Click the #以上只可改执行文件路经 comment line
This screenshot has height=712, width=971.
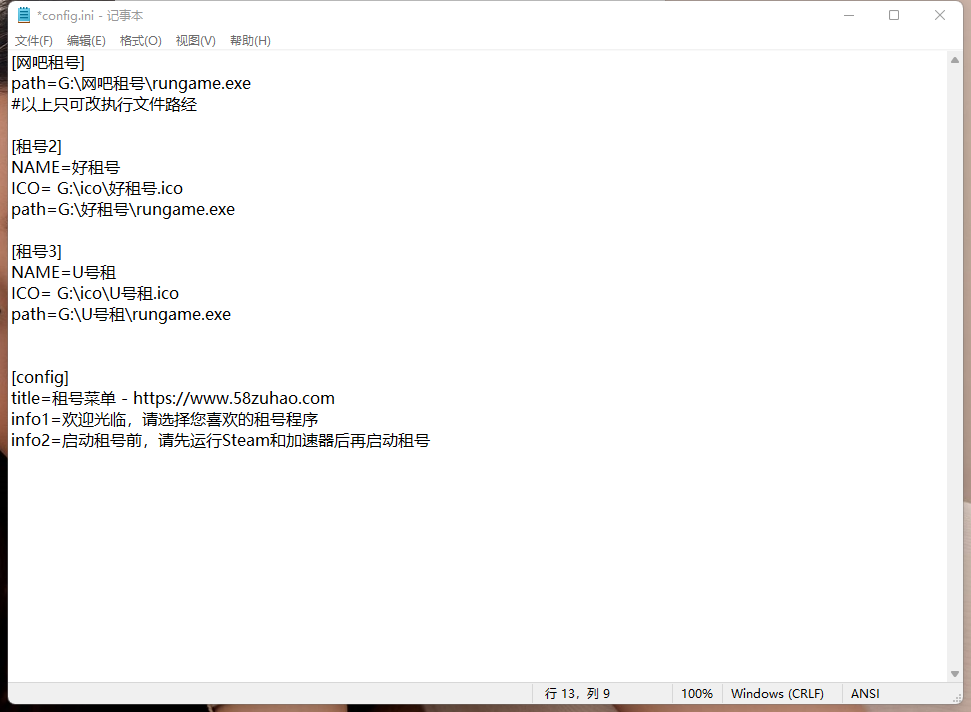(104, 105)
